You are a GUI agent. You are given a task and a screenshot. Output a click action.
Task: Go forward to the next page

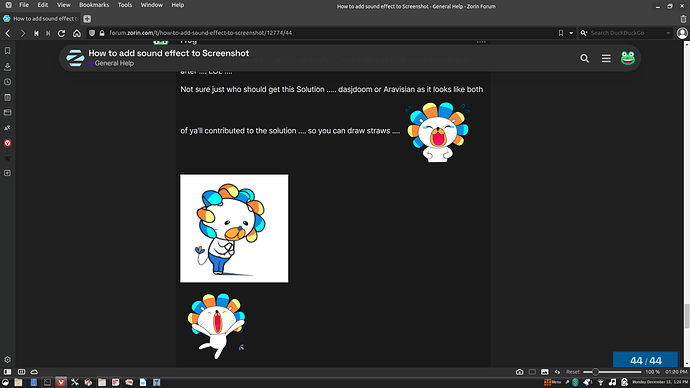click(22, 33)
